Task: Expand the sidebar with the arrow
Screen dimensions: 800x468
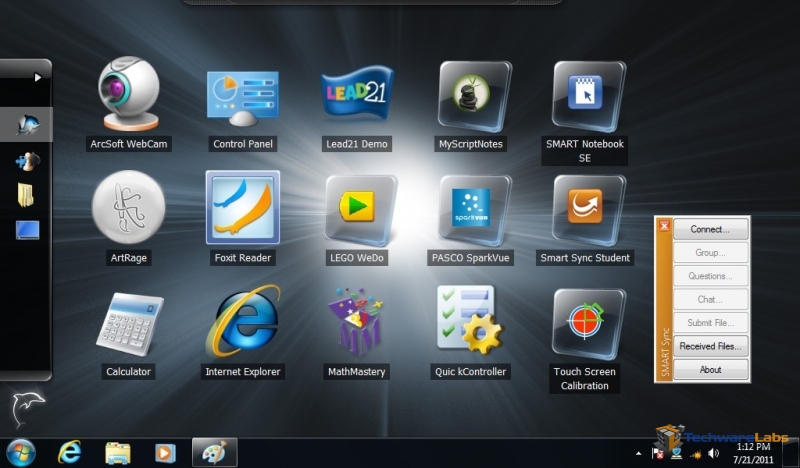Action: (38, 77)
